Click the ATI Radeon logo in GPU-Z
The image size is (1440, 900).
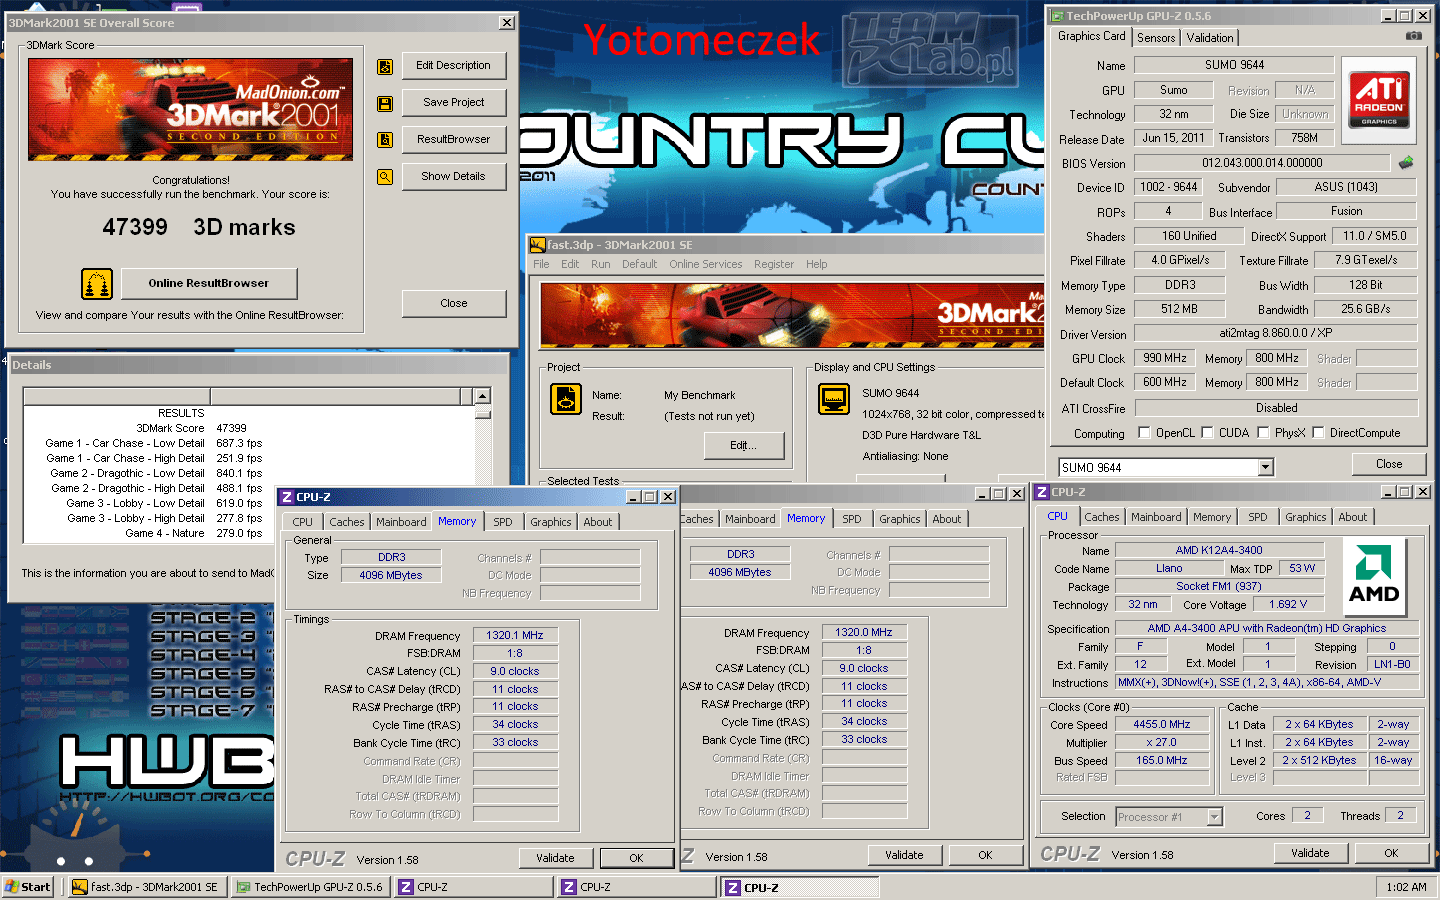[1379, 99]
